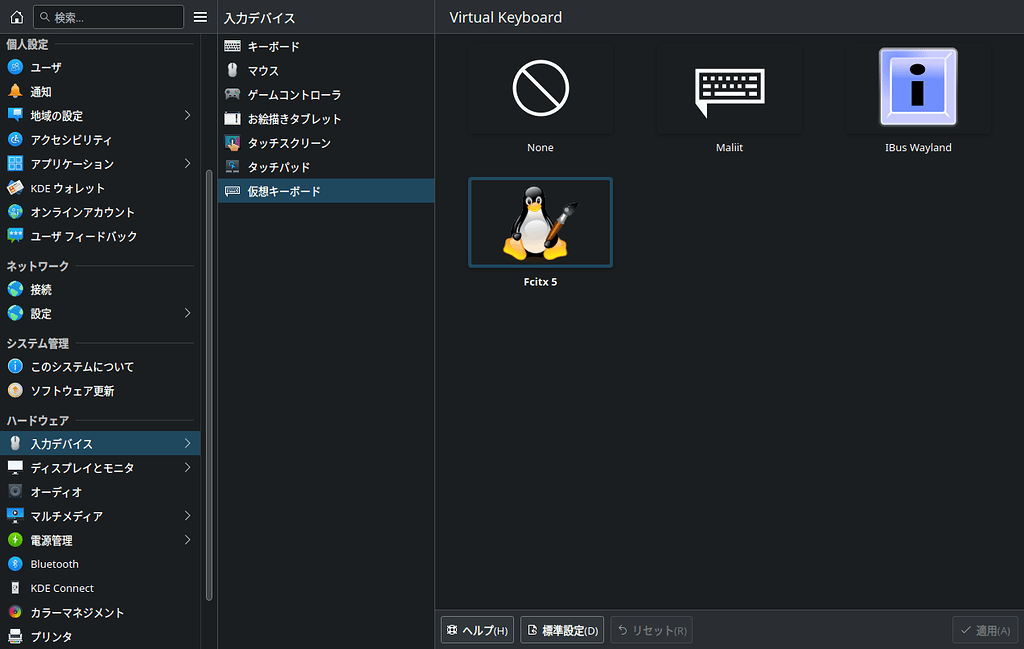The image size is (1024, 649).
Task: Expand ディスプレイとモニタ chevron arrow
Action: tap(187, 467)
